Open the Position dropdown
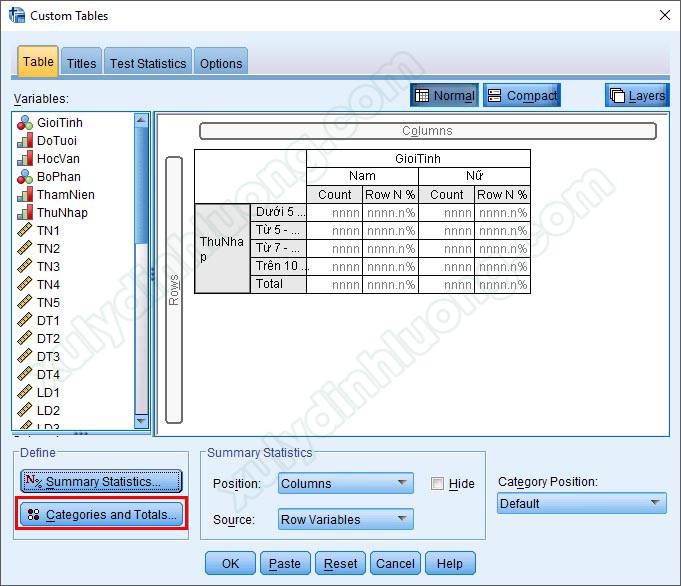This screenshot has height=586, width=681. [x=345, y=484]
